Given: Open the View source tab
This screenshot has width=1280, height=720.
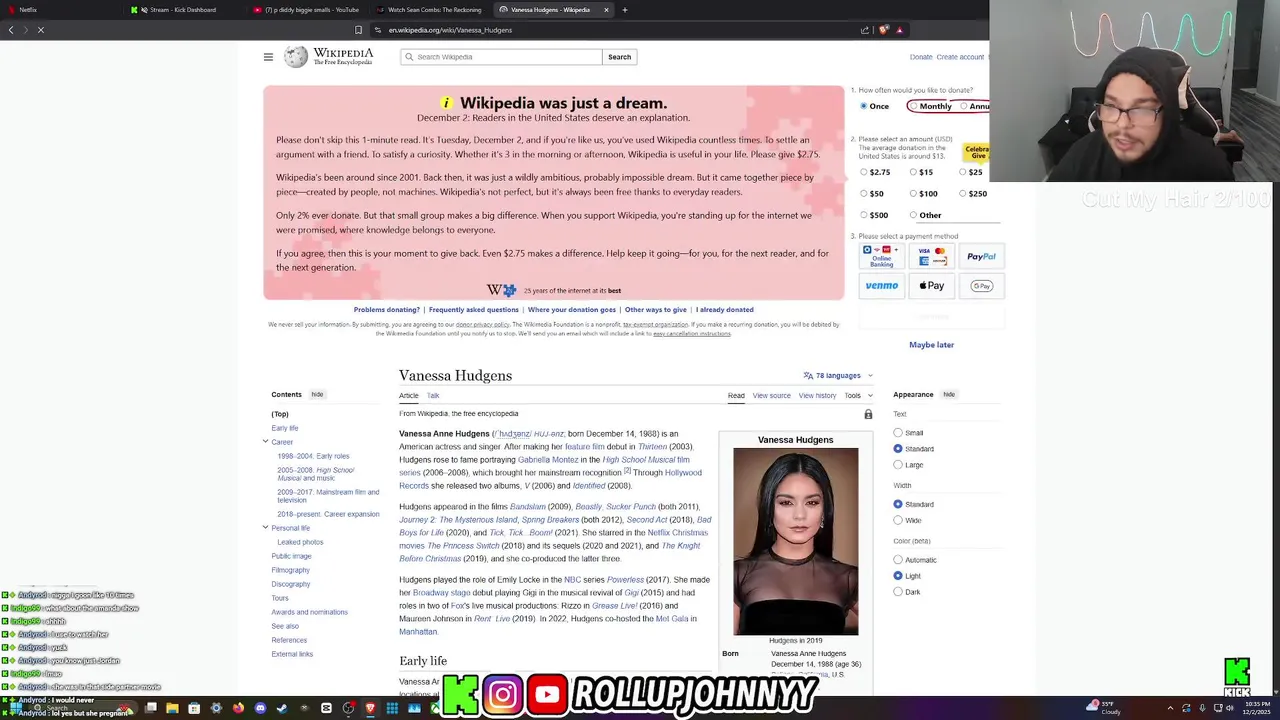Looking at the screenshot, I should click(771, 396).
